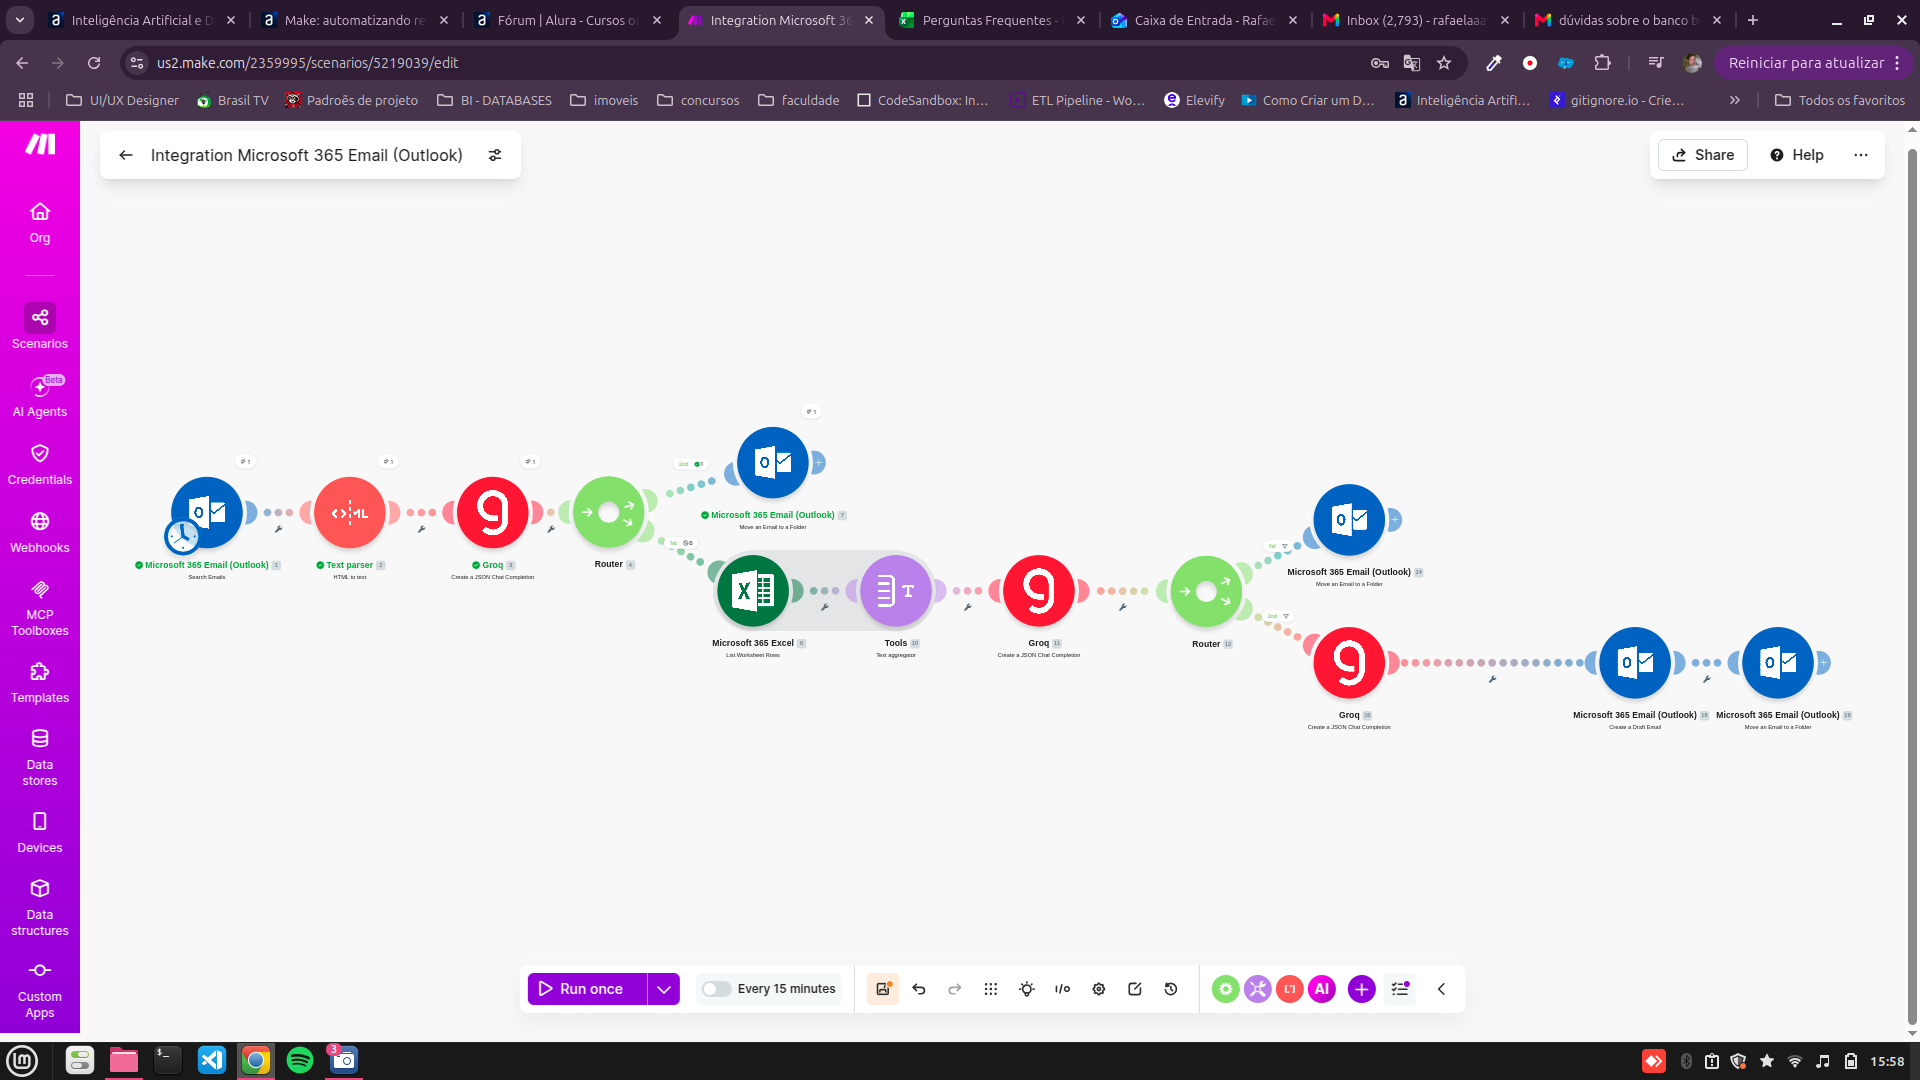Open the scenario options sliders icon
This screenshot has height=1080, width=1920.
tap(495, 155)
